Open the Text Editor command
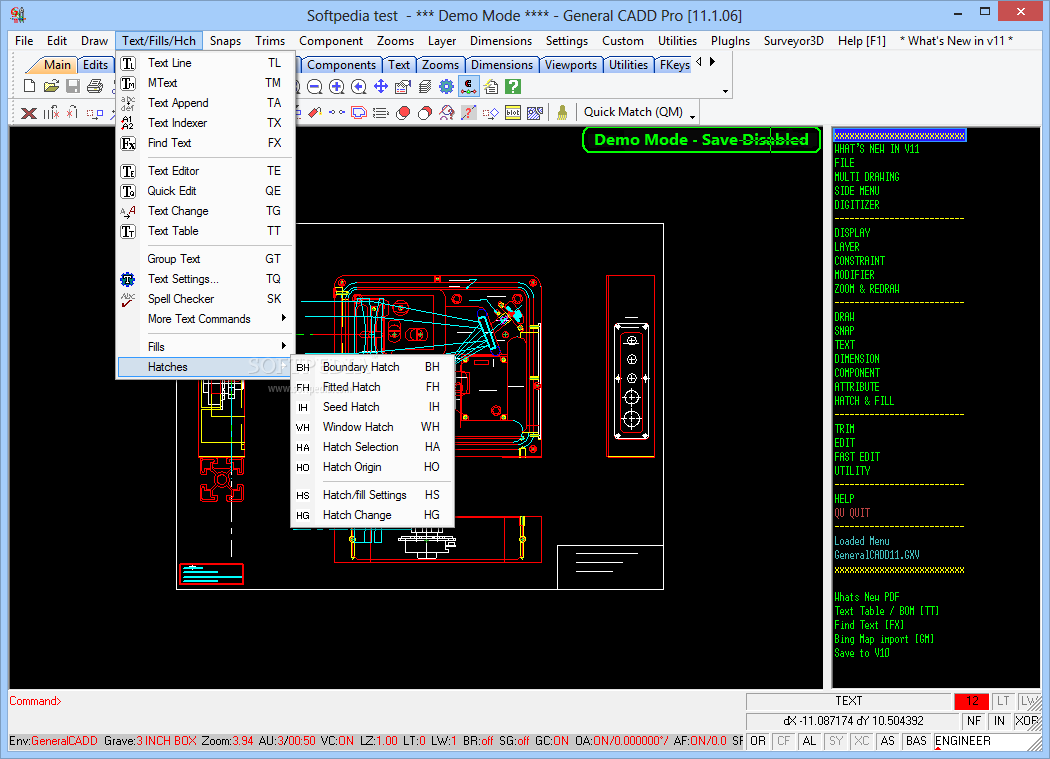The height and width of the screenshot is (759, 1050). 206,171
